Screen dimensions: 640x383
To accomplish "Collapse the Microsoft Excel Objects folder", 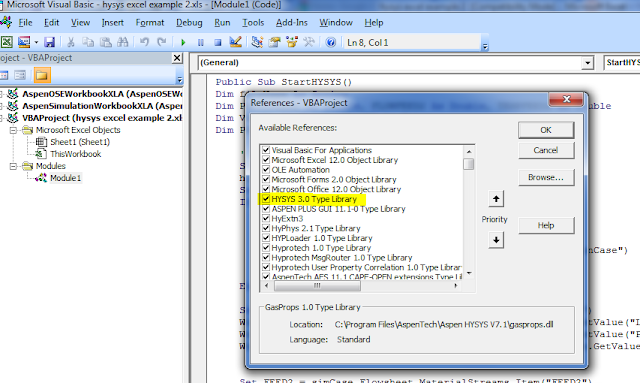I will click(x=13, y=130).
